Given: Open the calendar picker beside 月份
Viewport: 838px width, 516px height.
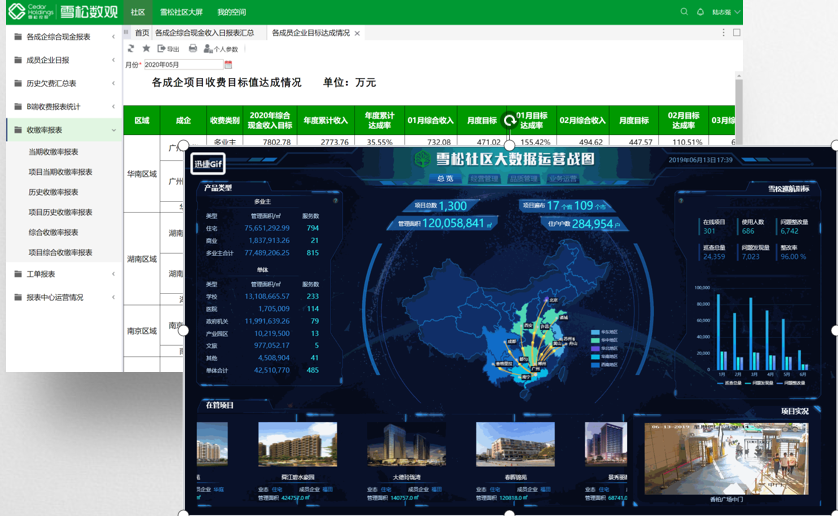Looking at the screenshot, I should (228, 65).
